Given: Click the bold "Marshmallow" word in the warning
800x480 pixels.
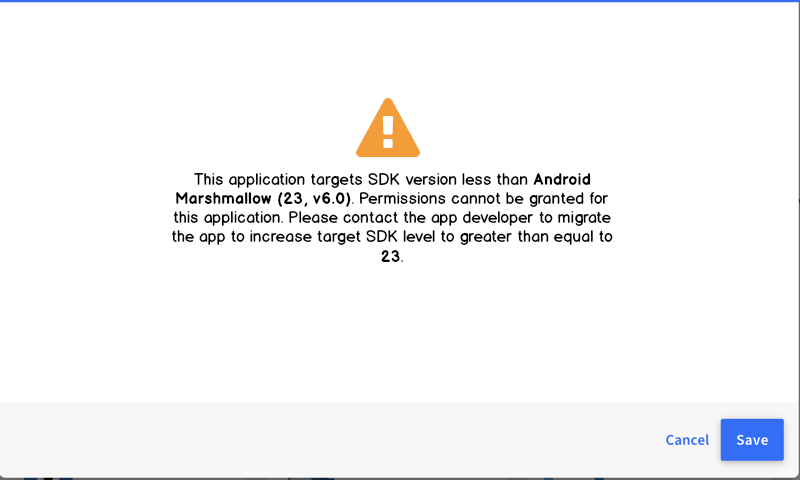Looking at the screenshot, I should point(223,198).
